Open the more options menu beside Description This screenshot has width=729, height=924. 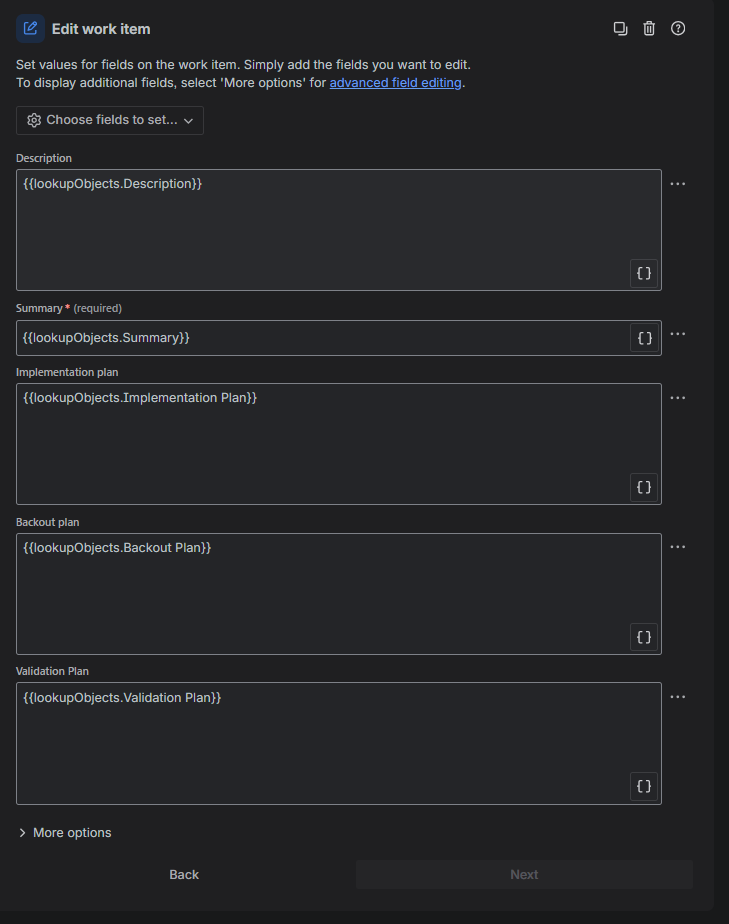[678, 184]
